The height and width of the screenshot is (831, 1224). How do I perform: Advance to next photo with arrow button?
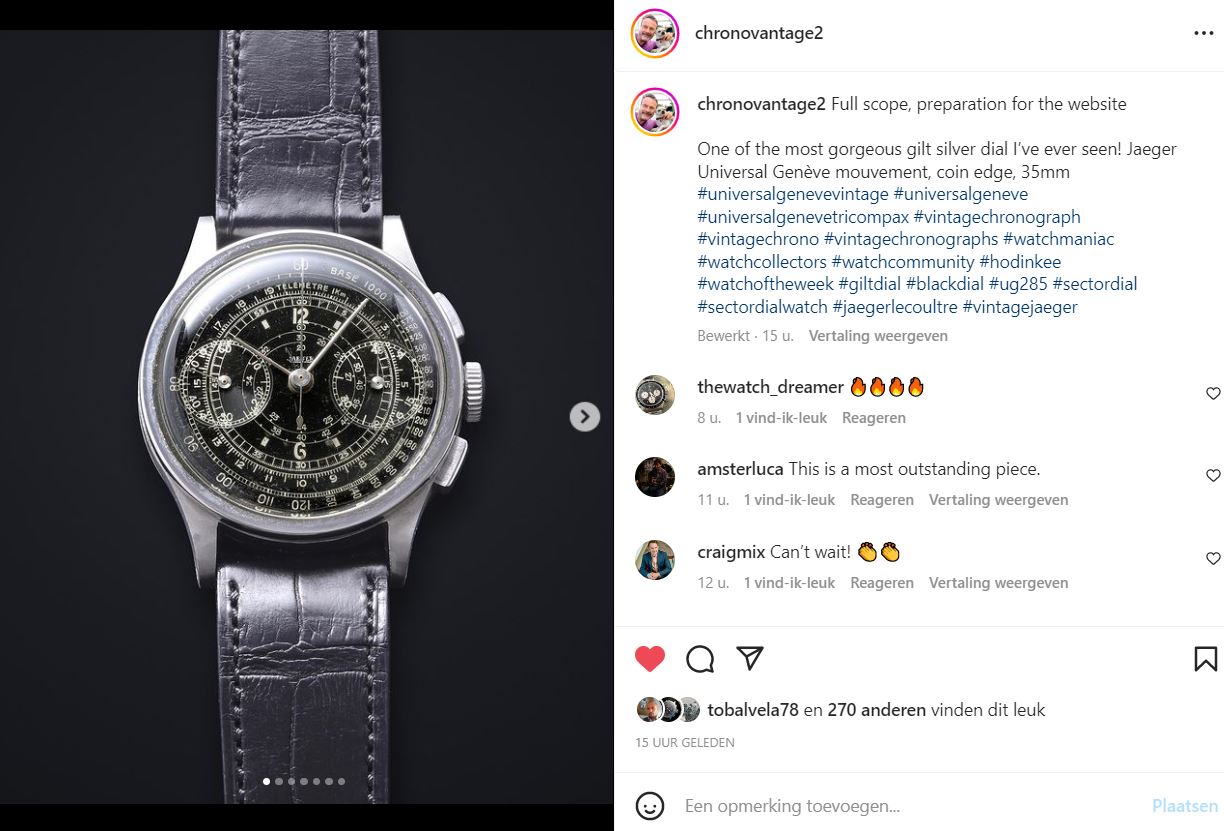tap(585, 416)
